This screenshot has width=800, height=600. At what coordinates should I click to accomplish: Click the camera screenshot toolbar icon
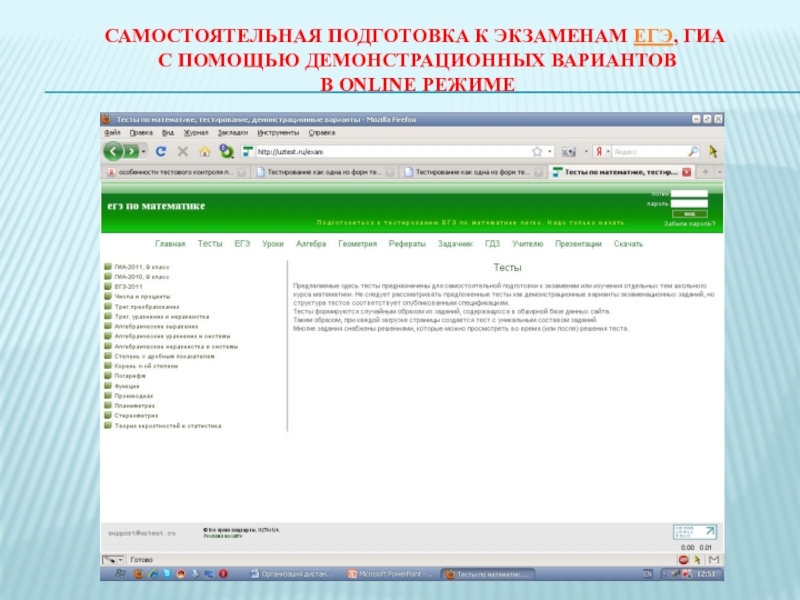point(568,152)
